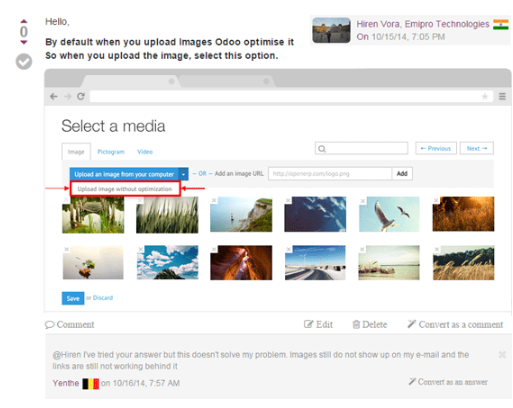513x408 pixels.
Task: Upvote the answer with the up arrow
Action: pos(24,21)
